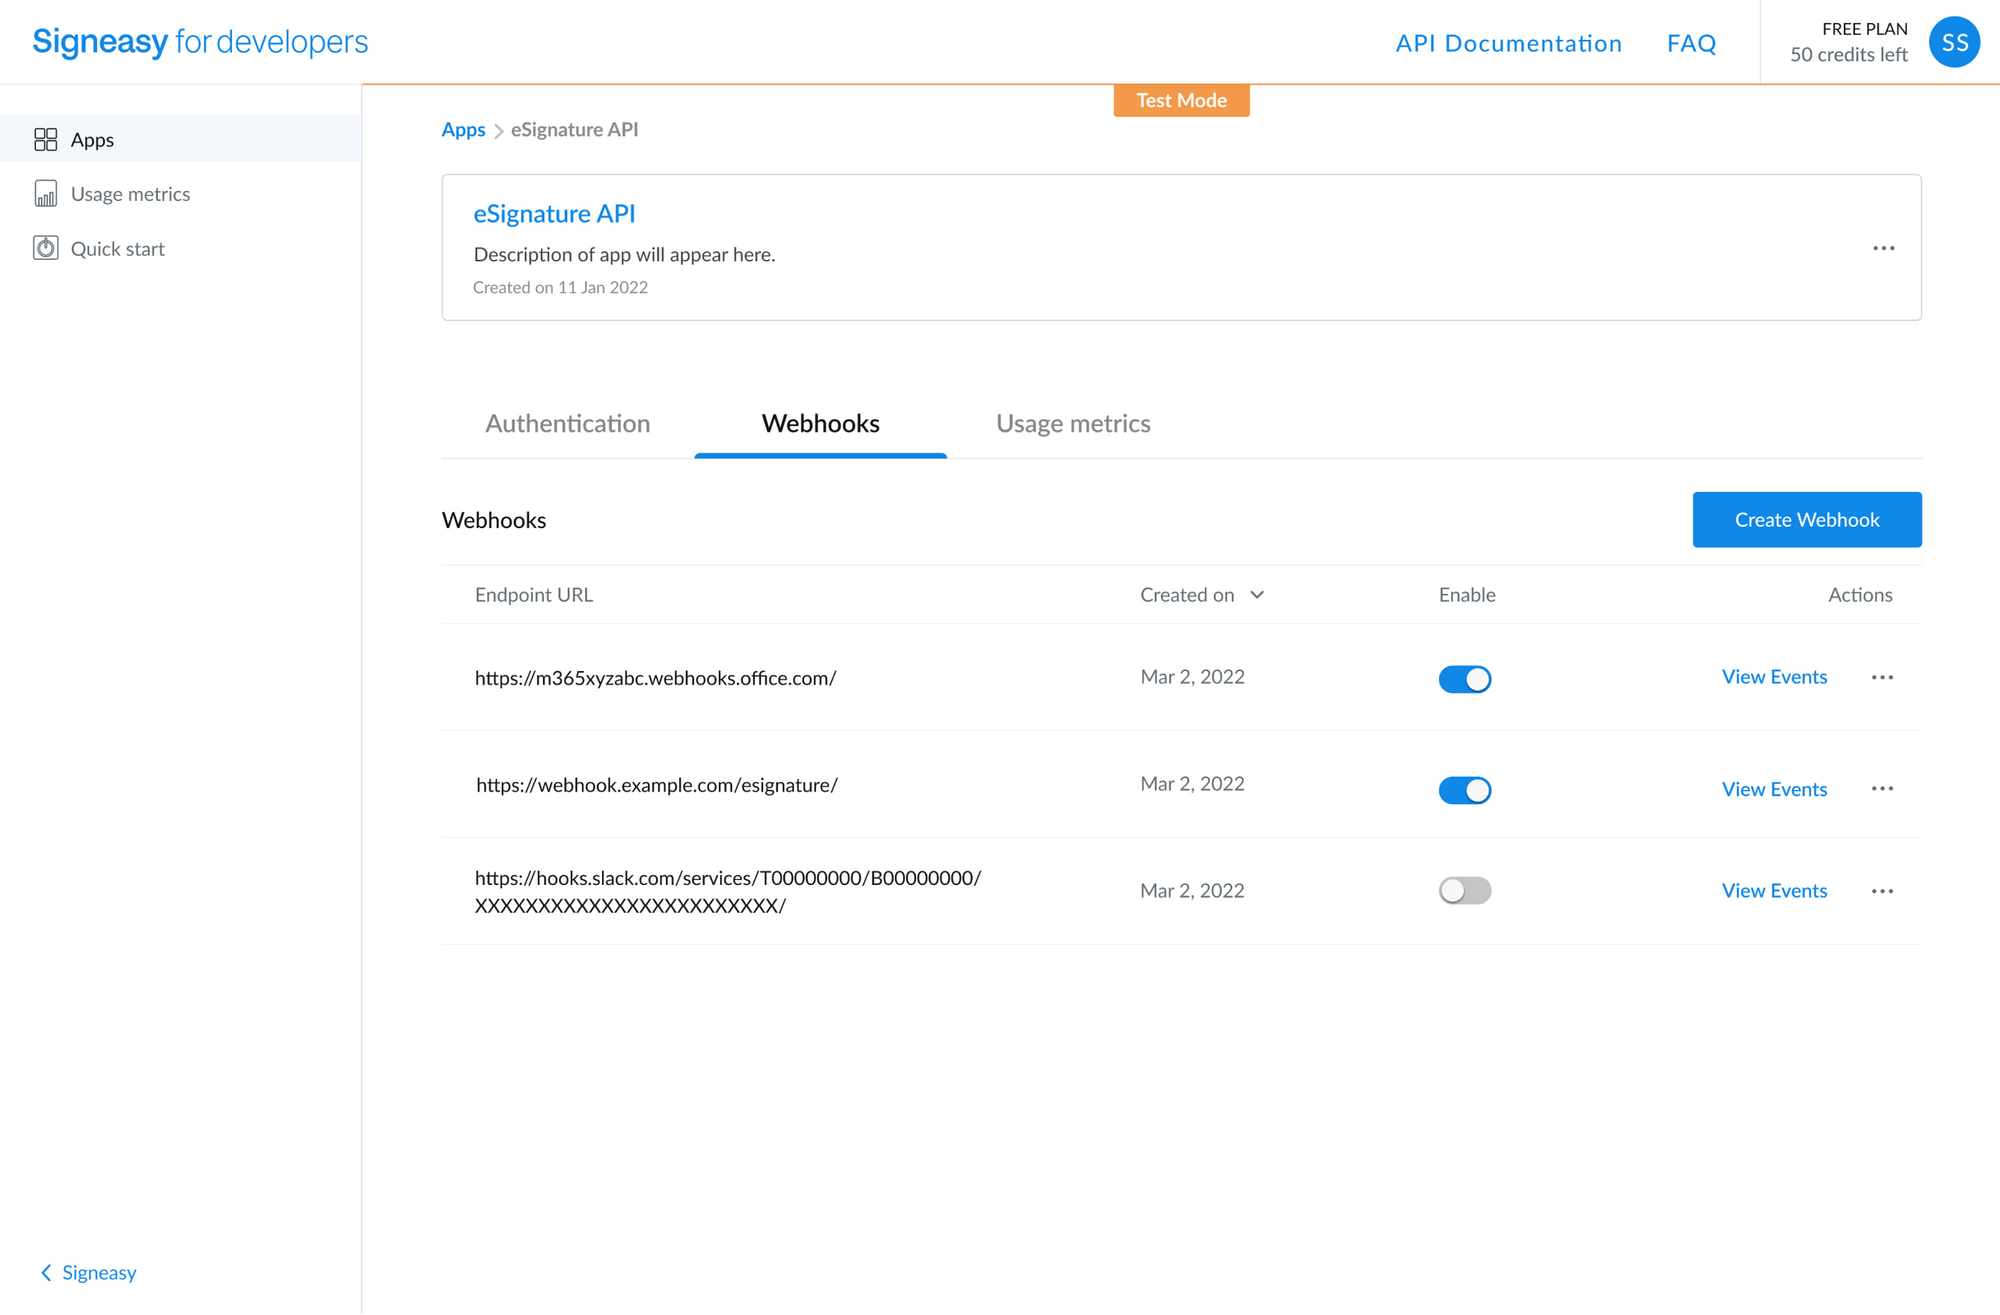This screenshot has height=1315, width=2000.
Task: Open Usage metrics via the bar chart icon
Action: [45, 193]
